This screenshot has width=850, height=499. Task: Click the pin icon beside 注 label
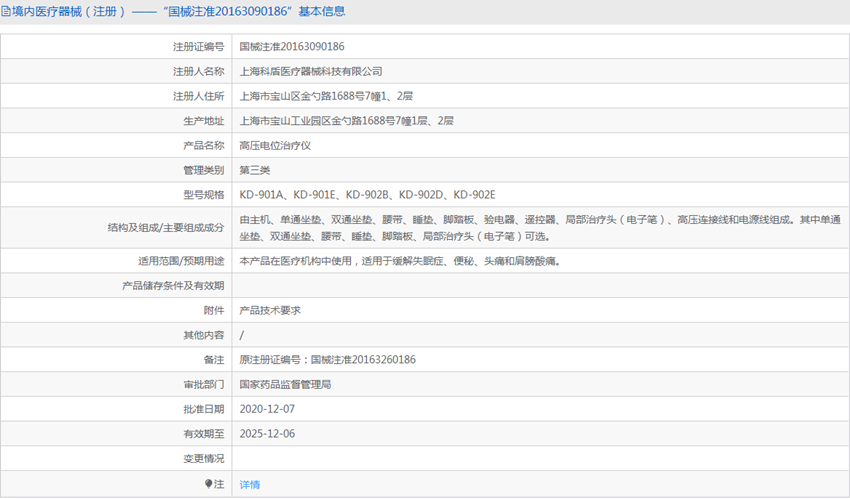(x=209, y=484)
